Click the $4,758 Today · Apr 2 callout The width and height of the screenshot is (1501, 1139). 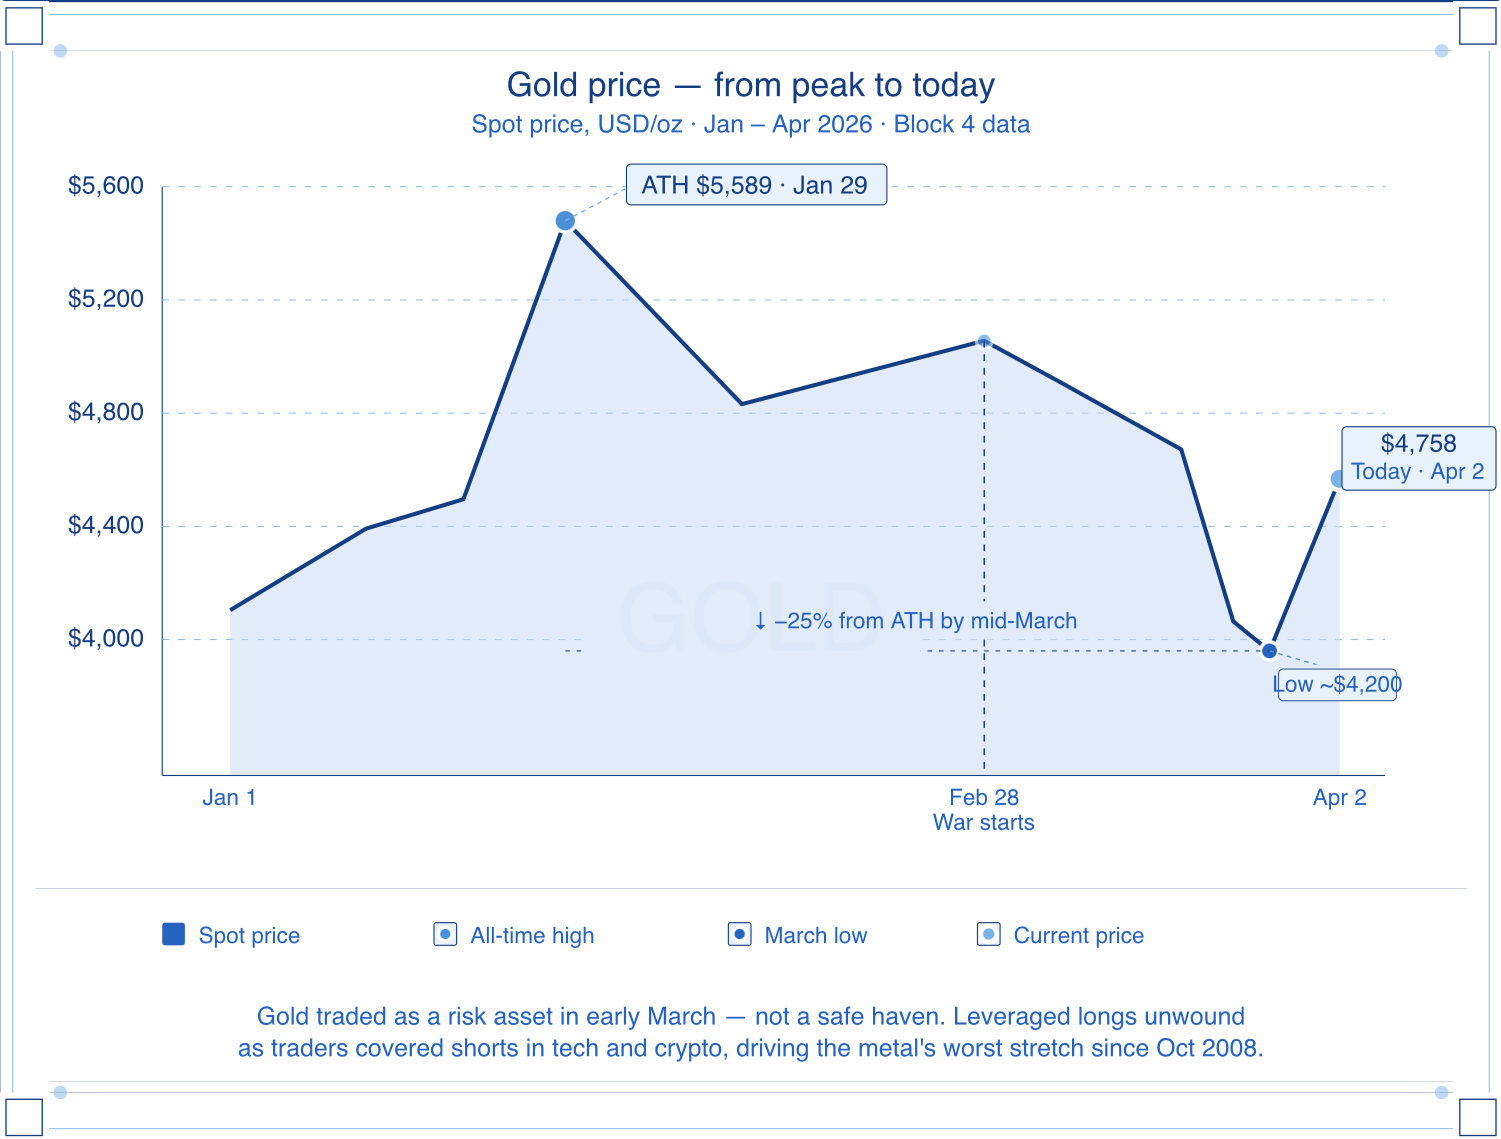(x=1417, y=458)
